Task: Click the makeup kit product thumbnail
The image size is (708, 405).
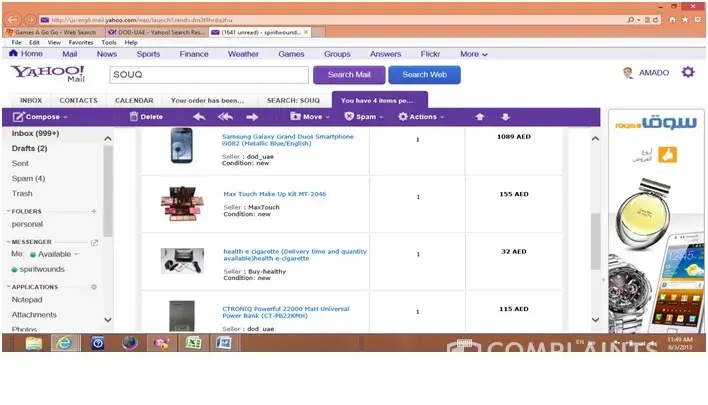Action: (x=182, y=203)
